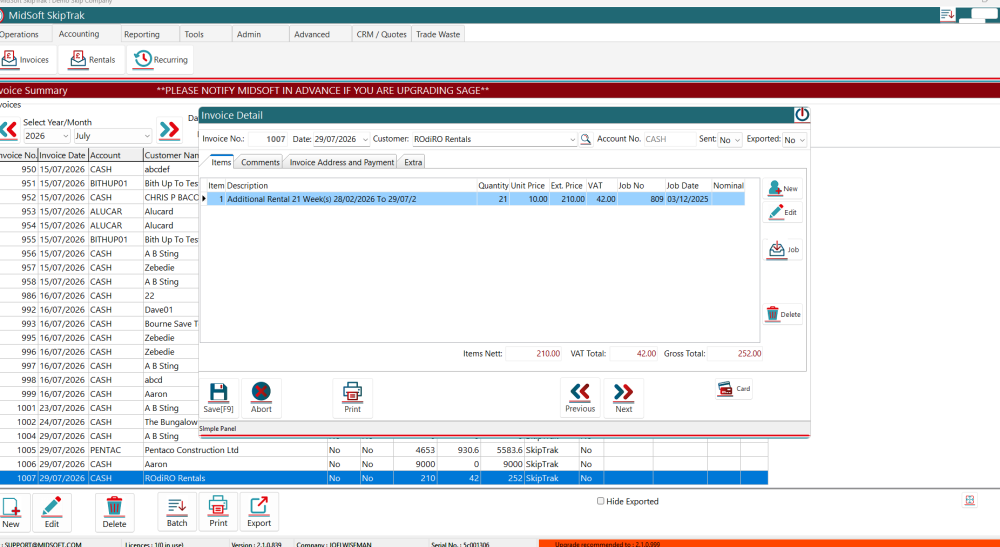The image size is (1000, 547).
Task: Click the customer search magnifier icon
Action: [585, 139]
